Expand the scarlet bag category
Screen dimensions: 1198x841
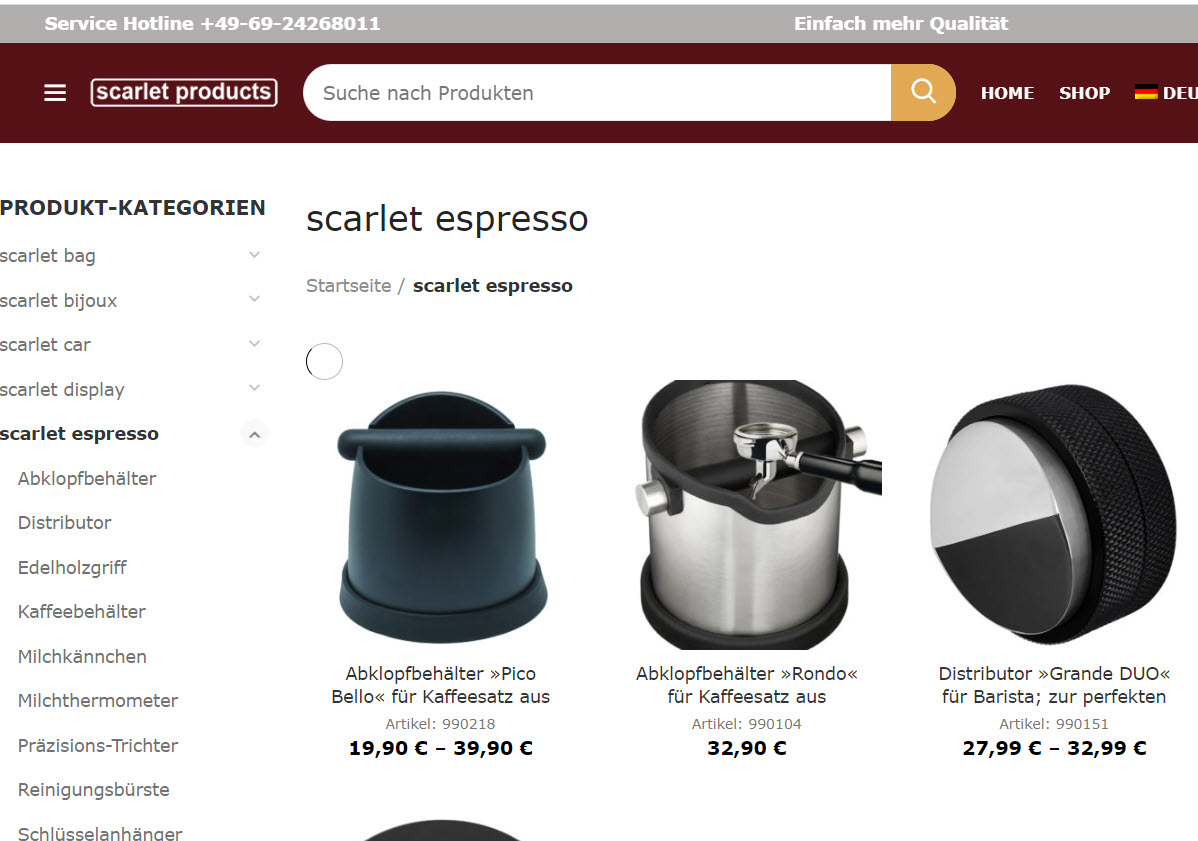tap(254, 255)
